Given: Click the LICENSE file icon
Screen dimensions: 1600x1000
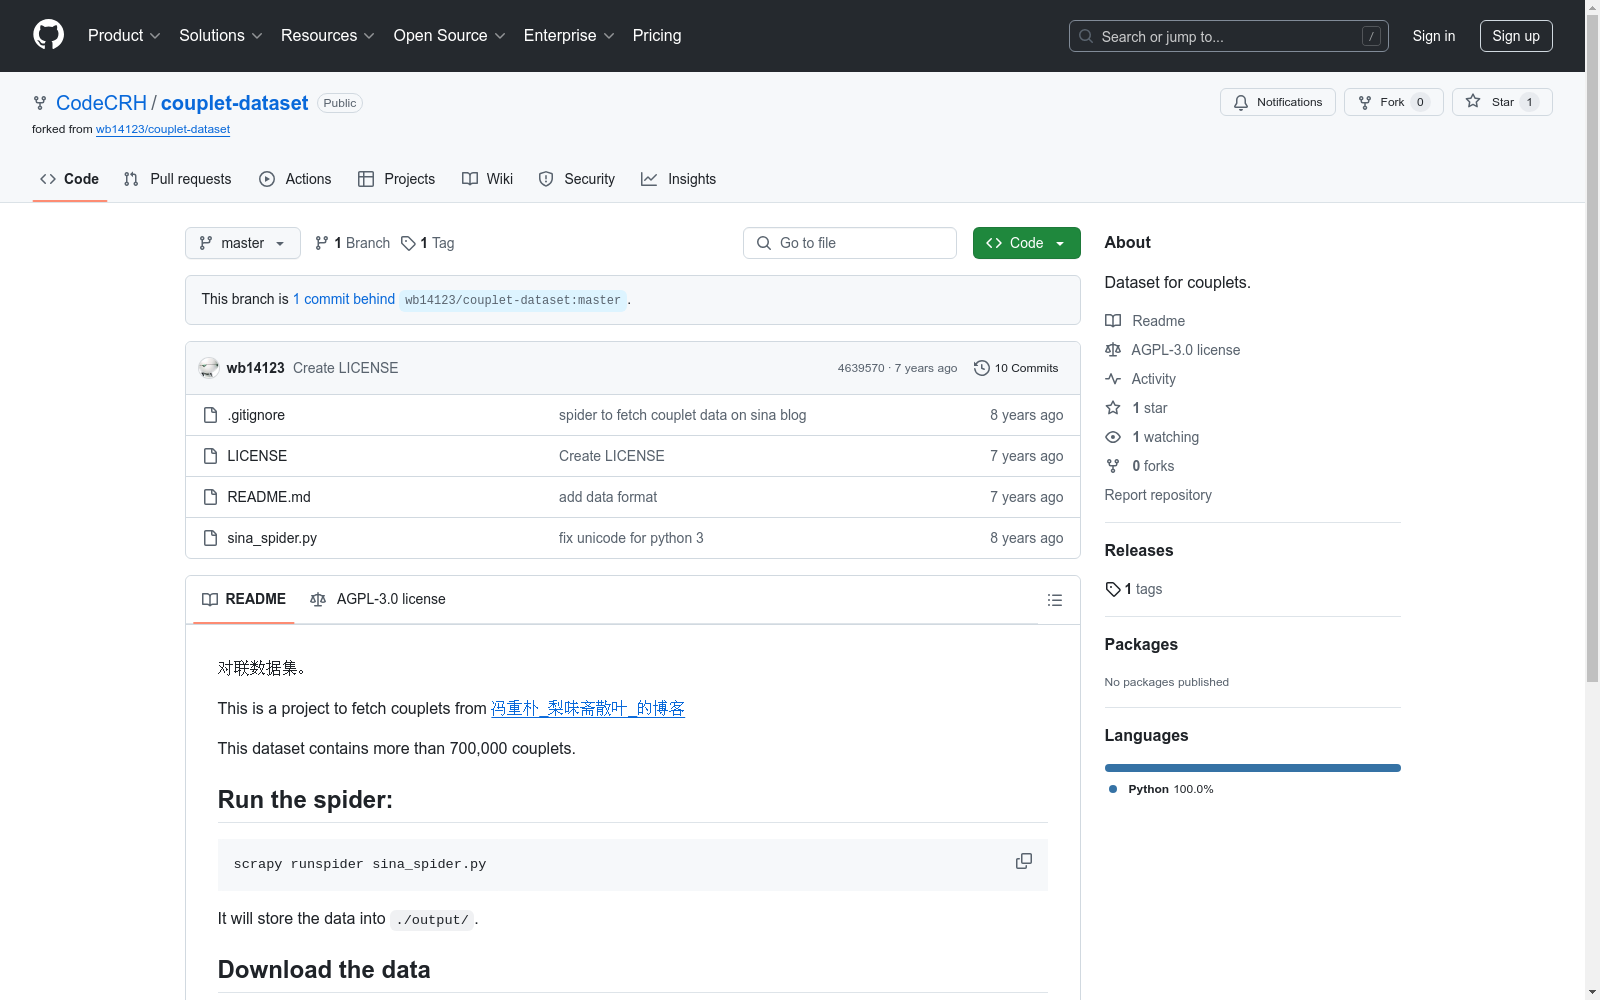Looking at the screenshot, I should (x=210, y=456).
